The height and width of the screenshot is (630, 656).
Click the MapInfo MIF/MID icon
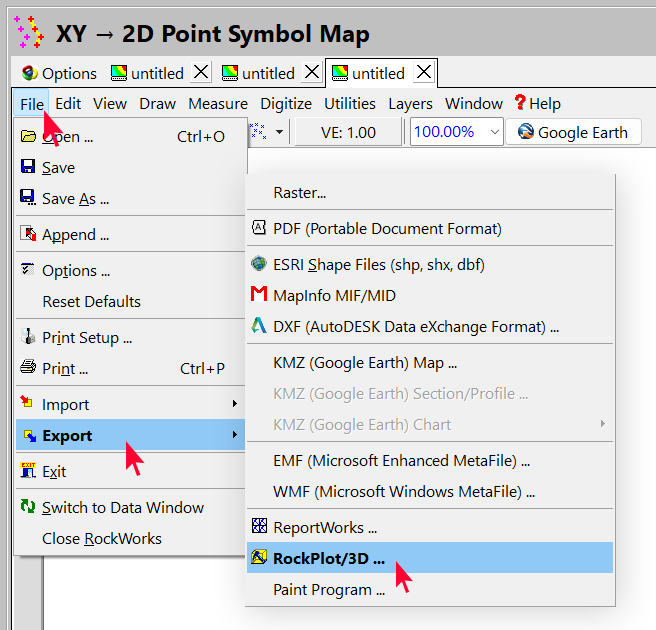[258, 295]
